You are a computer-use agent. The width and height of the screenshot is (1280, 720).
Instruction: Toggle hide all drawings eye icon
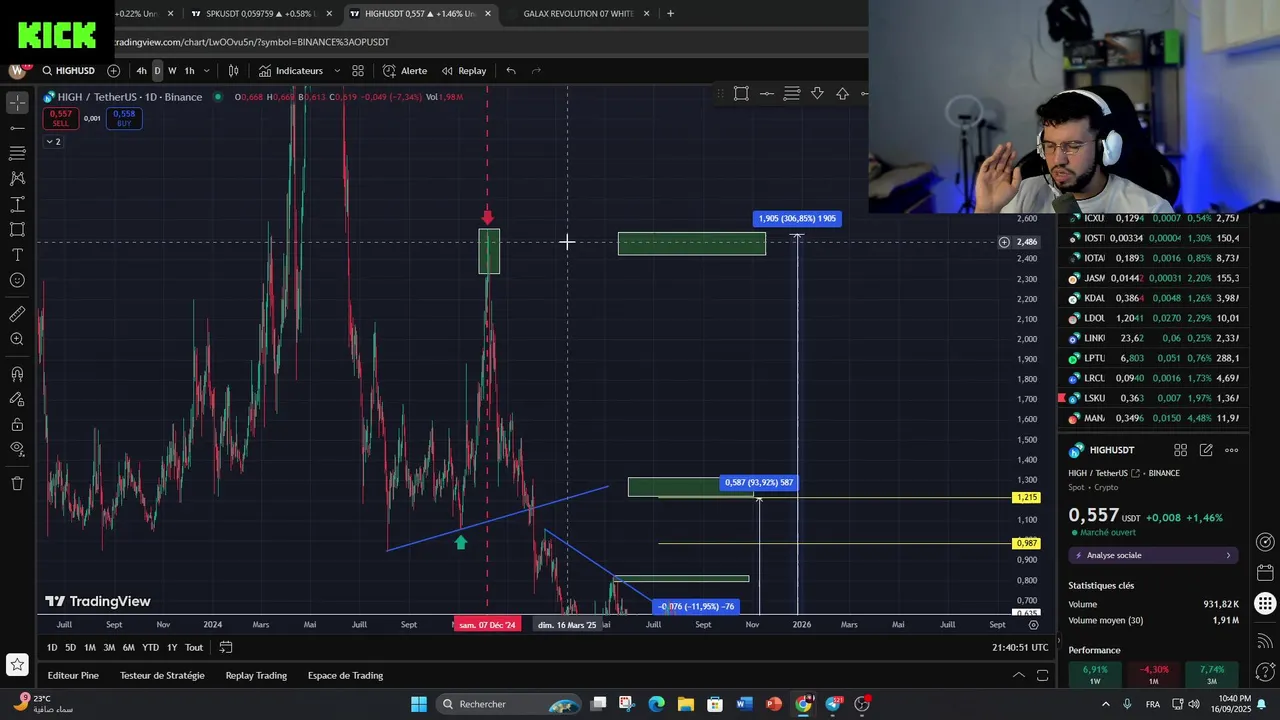[17, 449]
